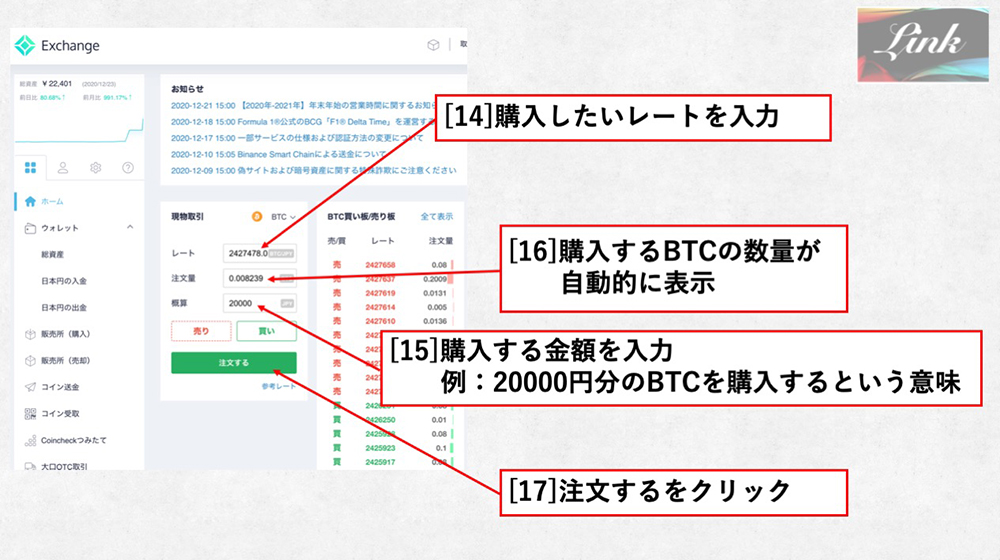Open the 2020-12-09 偽サイト notice

click(313, 170)
